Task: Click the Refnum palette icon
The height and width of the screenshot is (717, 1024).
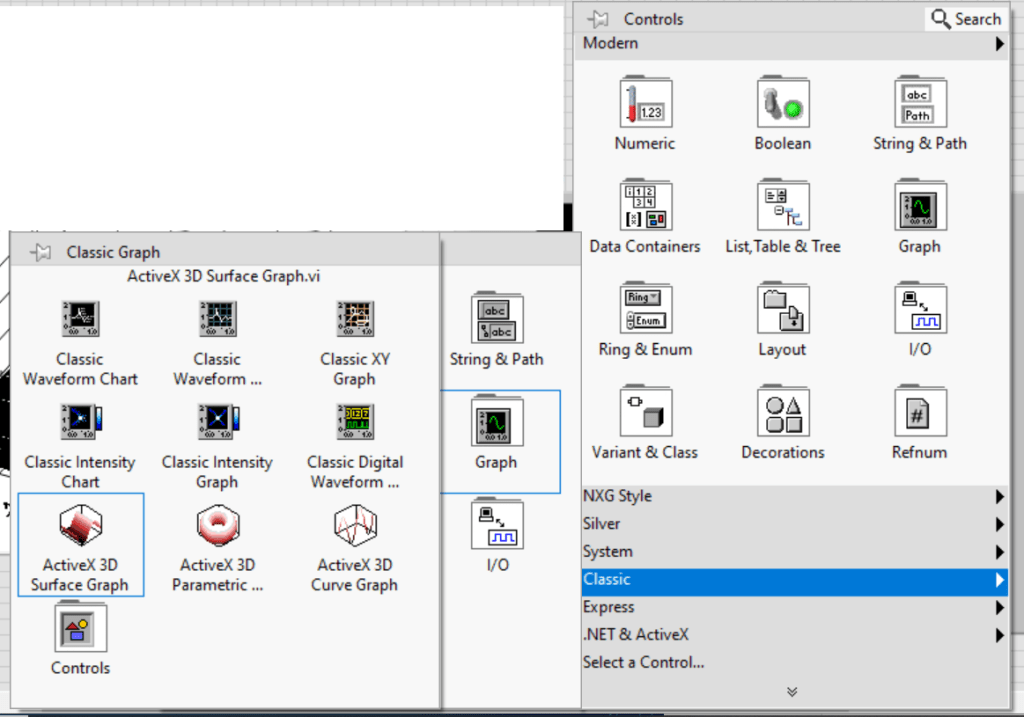Action: point(919,411)
